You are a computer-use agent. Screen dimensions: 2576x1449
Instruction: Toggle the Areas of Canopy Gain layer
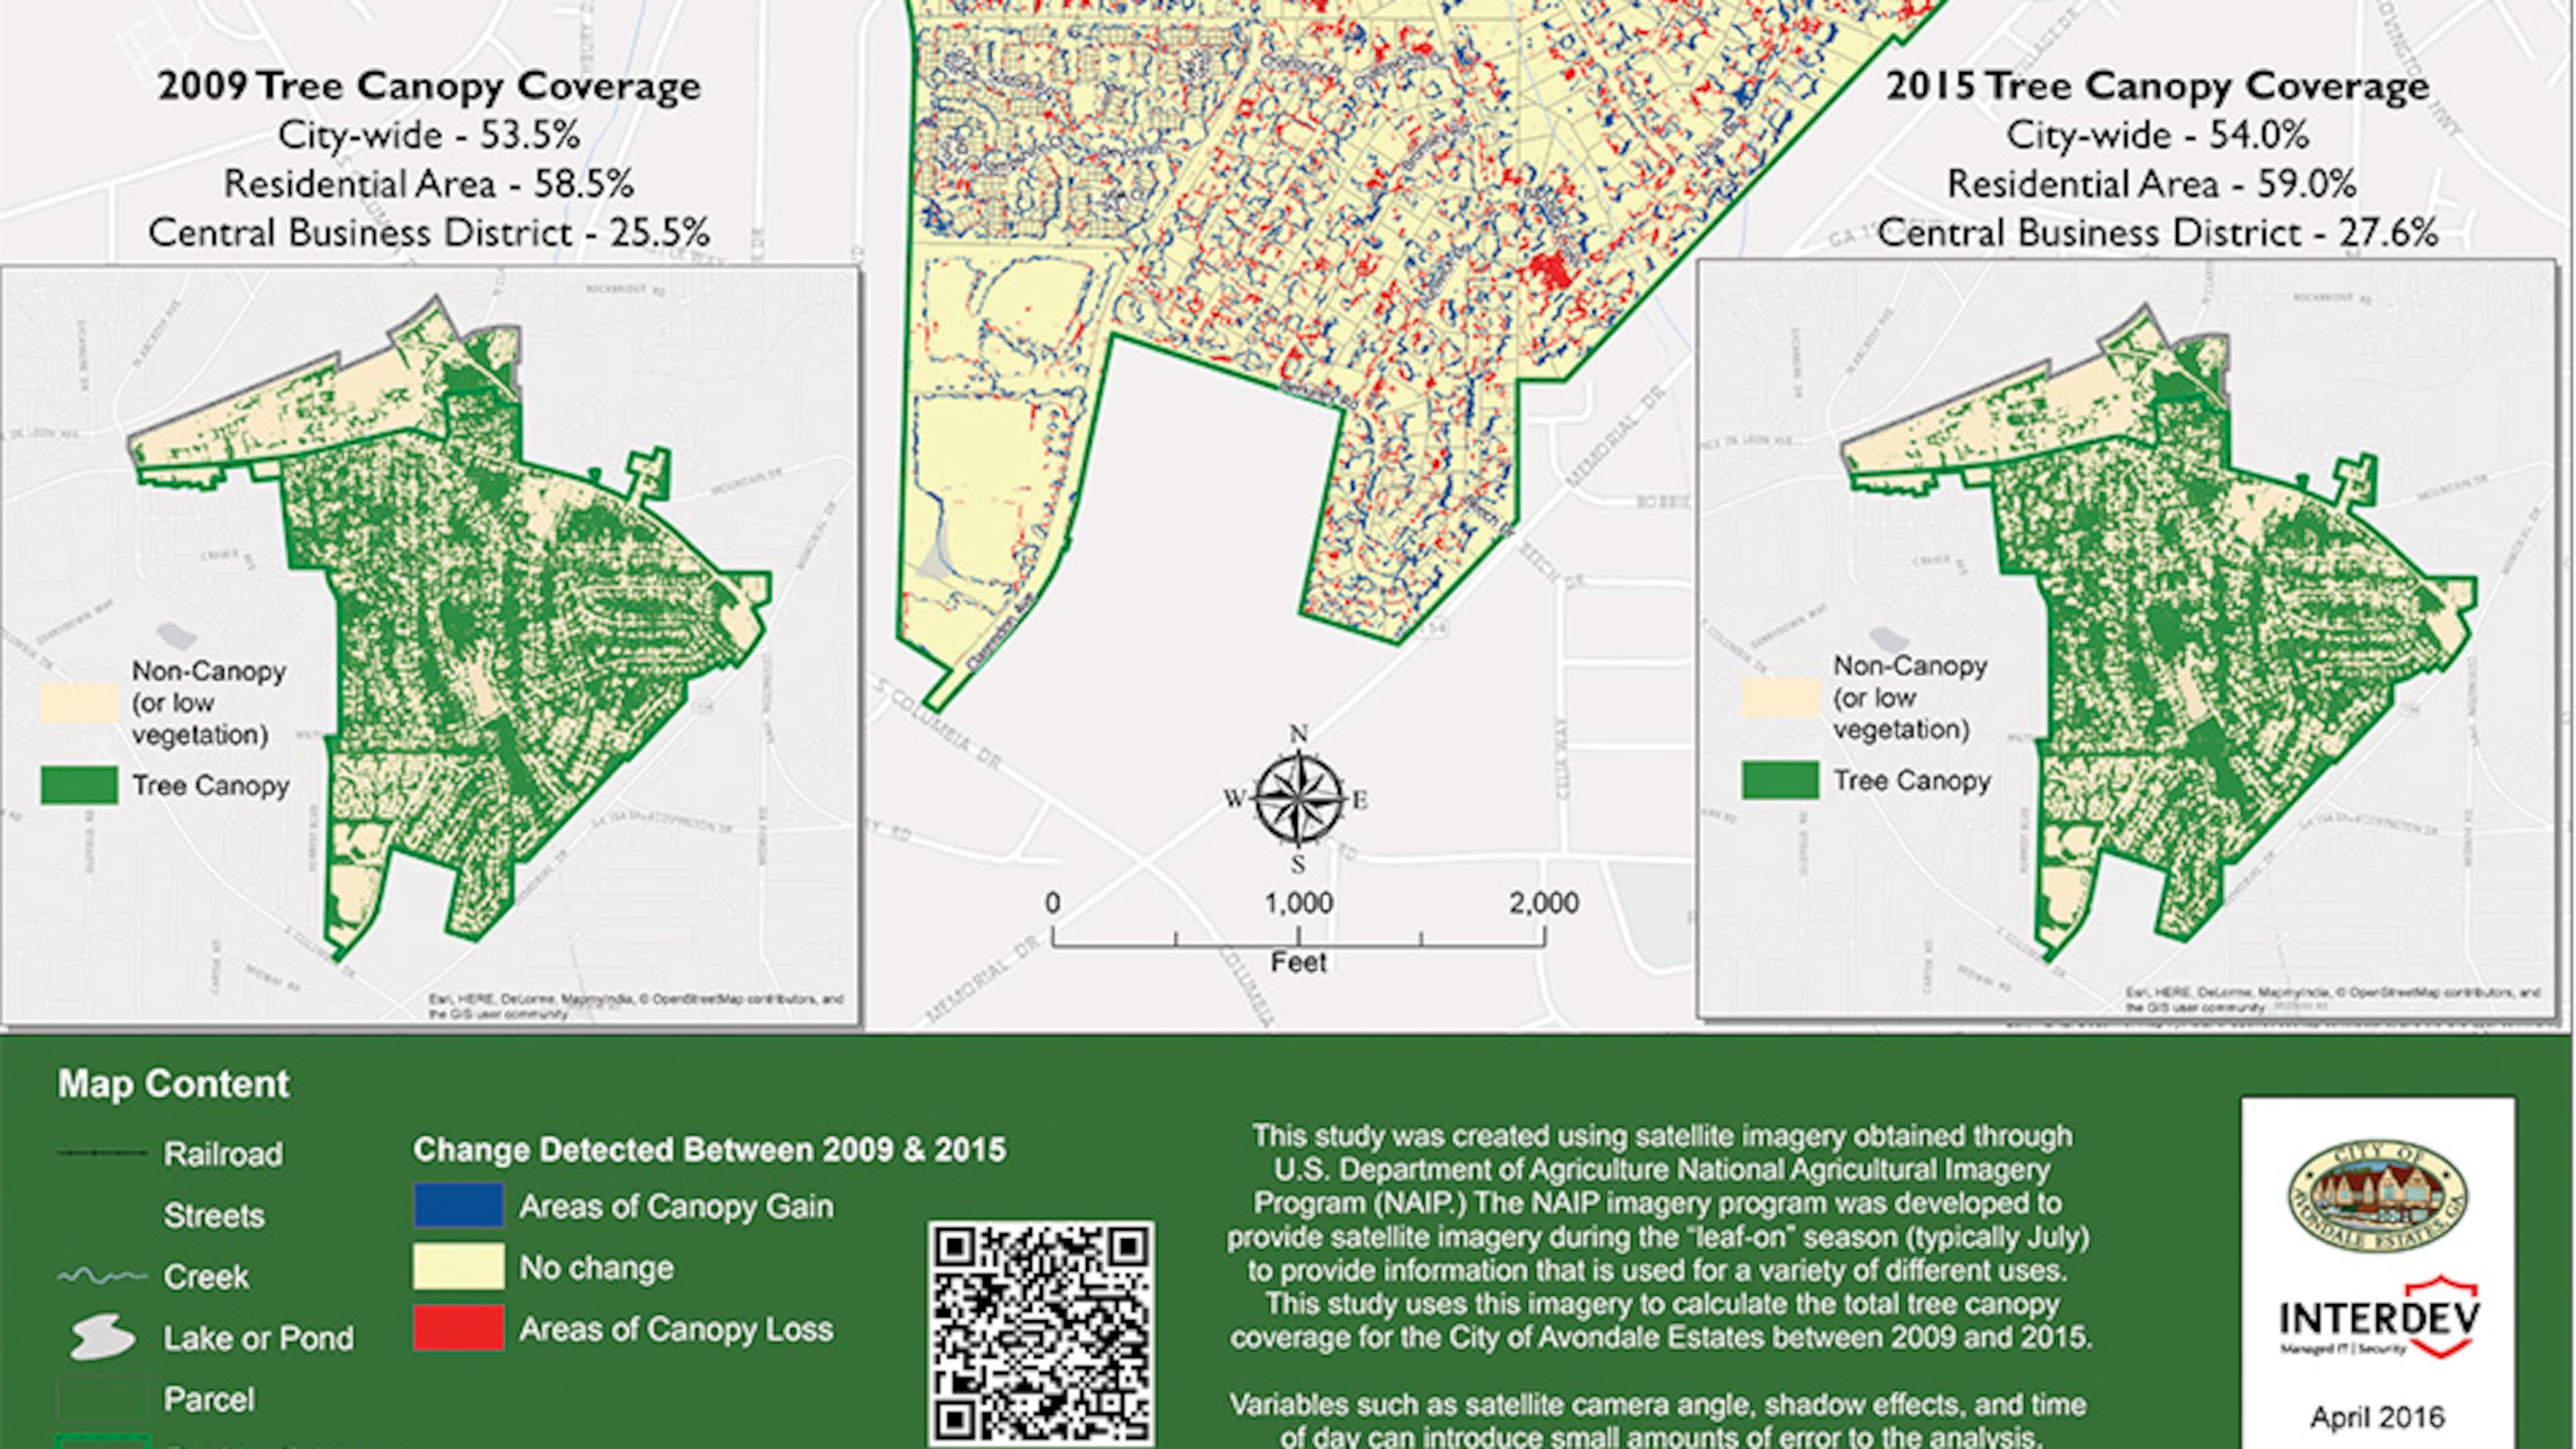(458, 1205)
